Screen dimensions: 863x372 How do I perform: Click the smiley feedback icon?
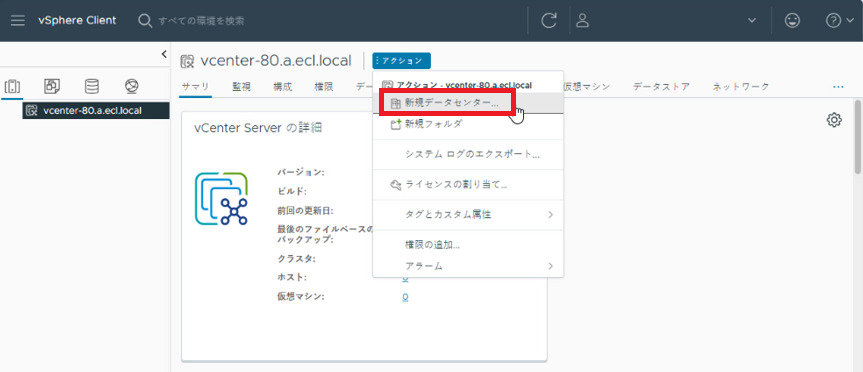pos(792,20)
